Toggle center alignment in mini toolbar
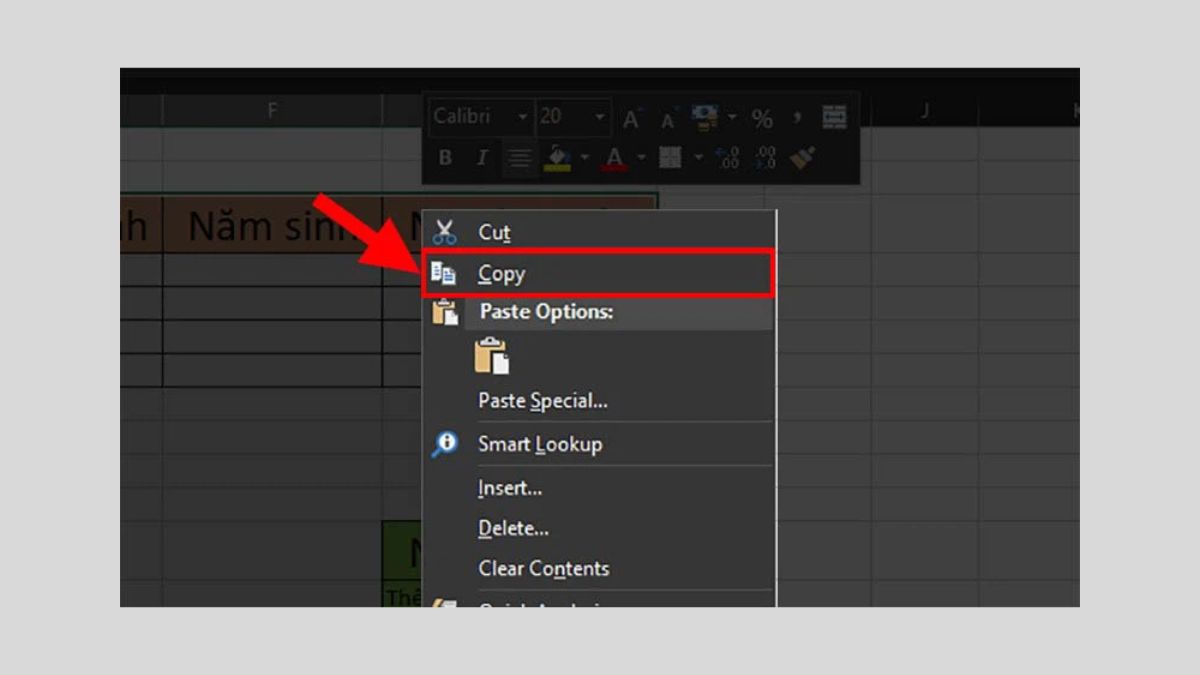 pos(517,157)
